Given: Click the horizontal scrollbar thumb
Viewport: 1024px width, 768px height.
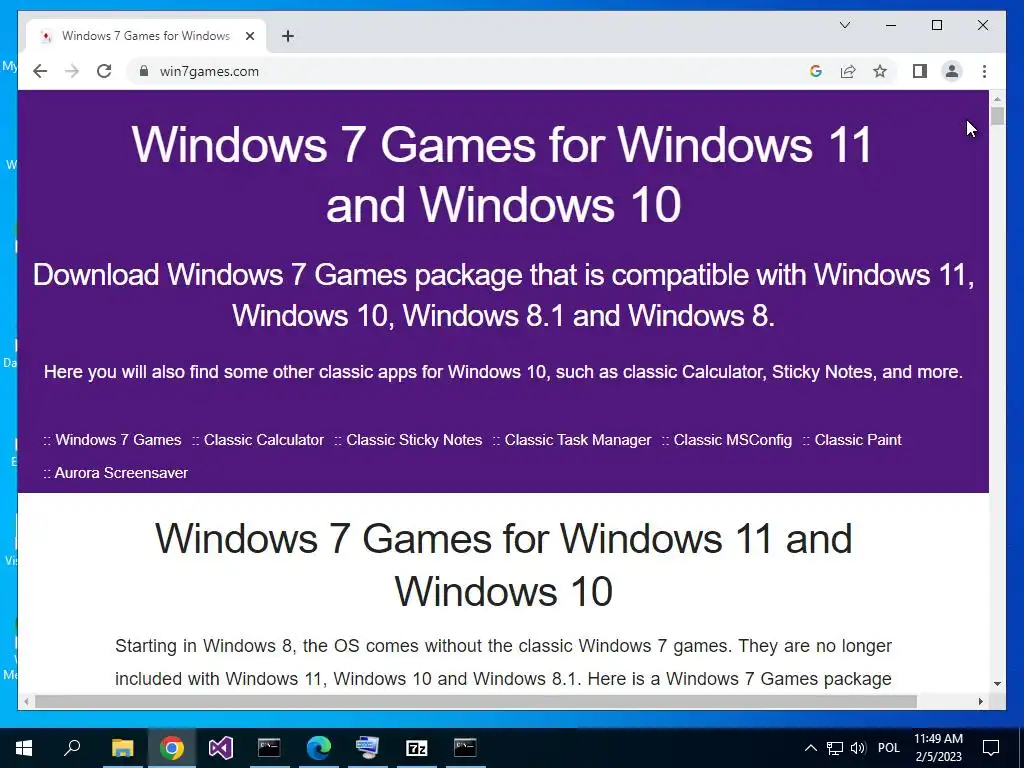Looking at the screenshot, I should 475,701.
